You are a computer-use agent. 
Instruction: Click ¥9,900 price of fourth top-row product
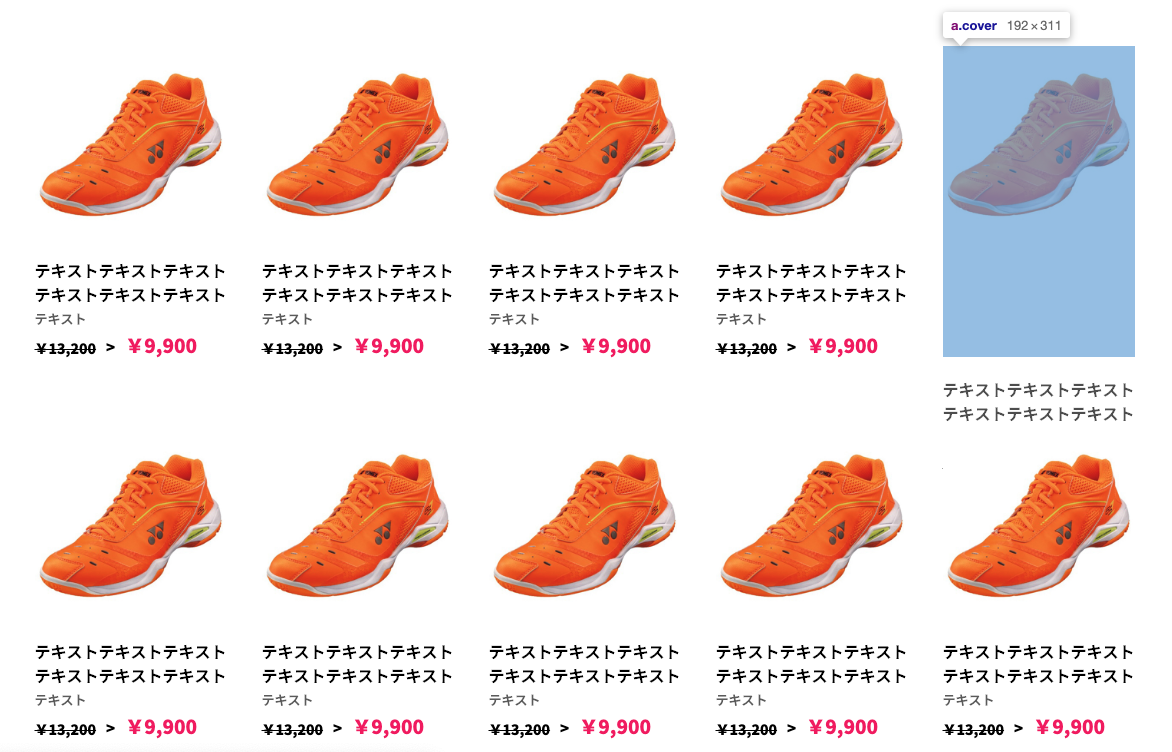point(843,347)
